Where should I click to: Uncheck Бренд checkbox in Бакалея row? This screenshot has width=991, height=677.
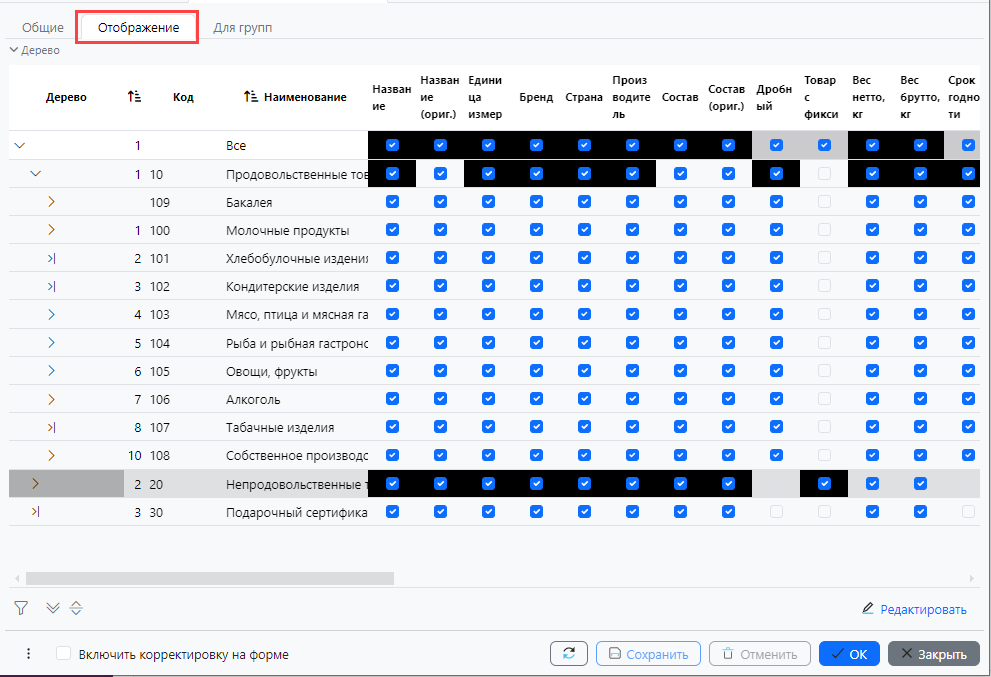[536, 202]
